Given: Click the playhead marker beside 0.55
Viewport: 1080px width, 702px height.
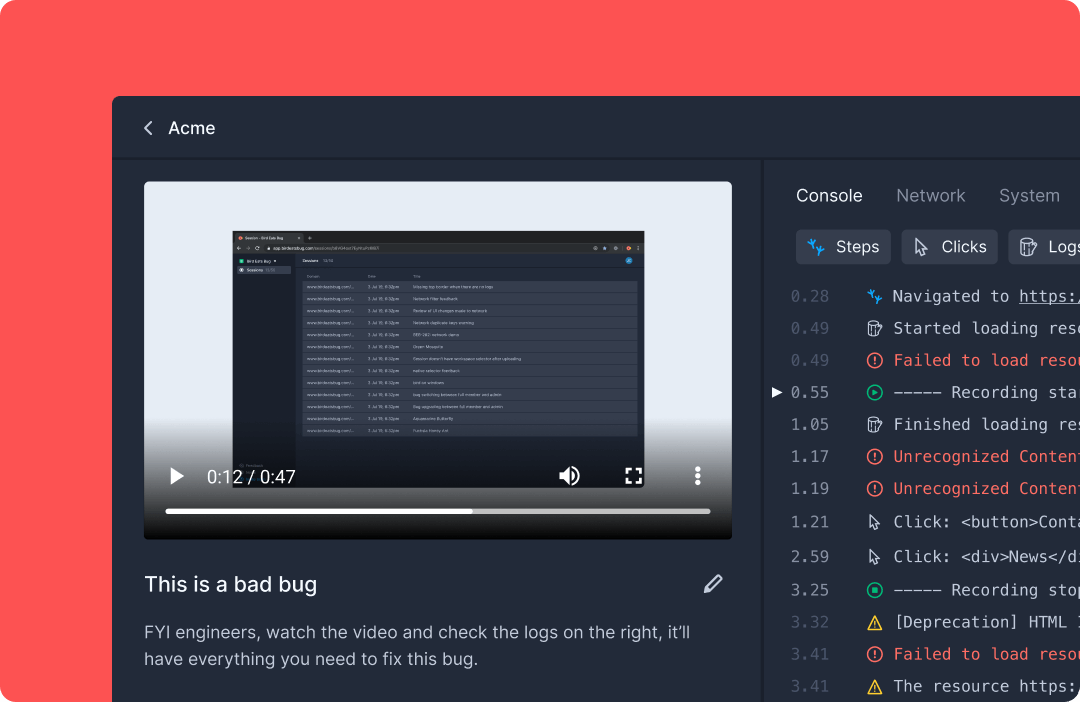Looking at the screenshot, I should [x=777, y=392].
